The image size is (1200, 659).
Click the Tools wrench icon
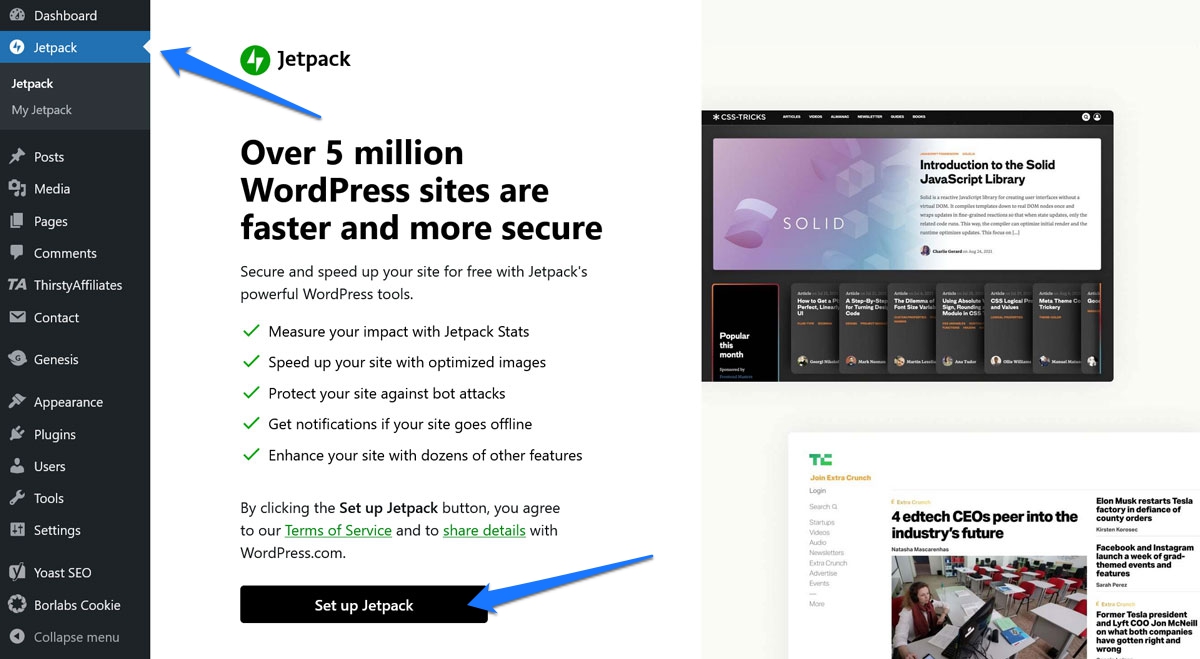[16, 498]
